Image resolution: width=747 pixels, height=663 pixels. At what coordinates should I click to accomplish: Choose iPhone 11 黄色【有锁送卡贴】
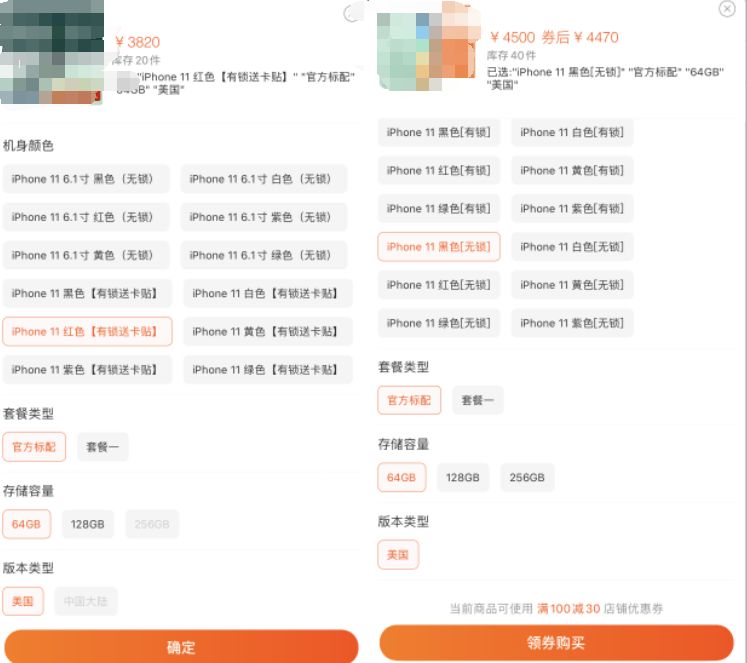(268, 332)
